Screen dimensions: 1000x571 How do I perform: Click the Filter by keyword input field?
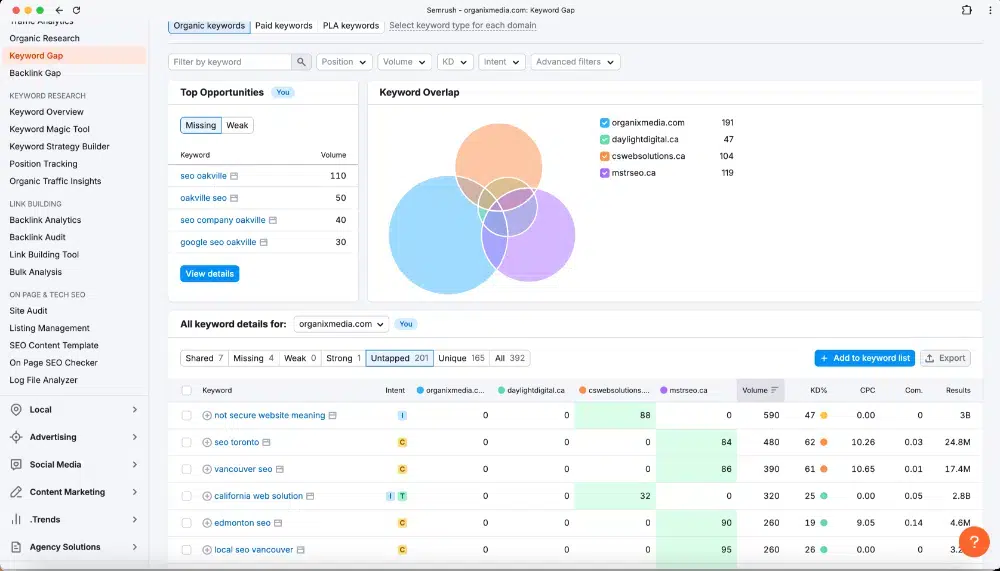[230, 62]
